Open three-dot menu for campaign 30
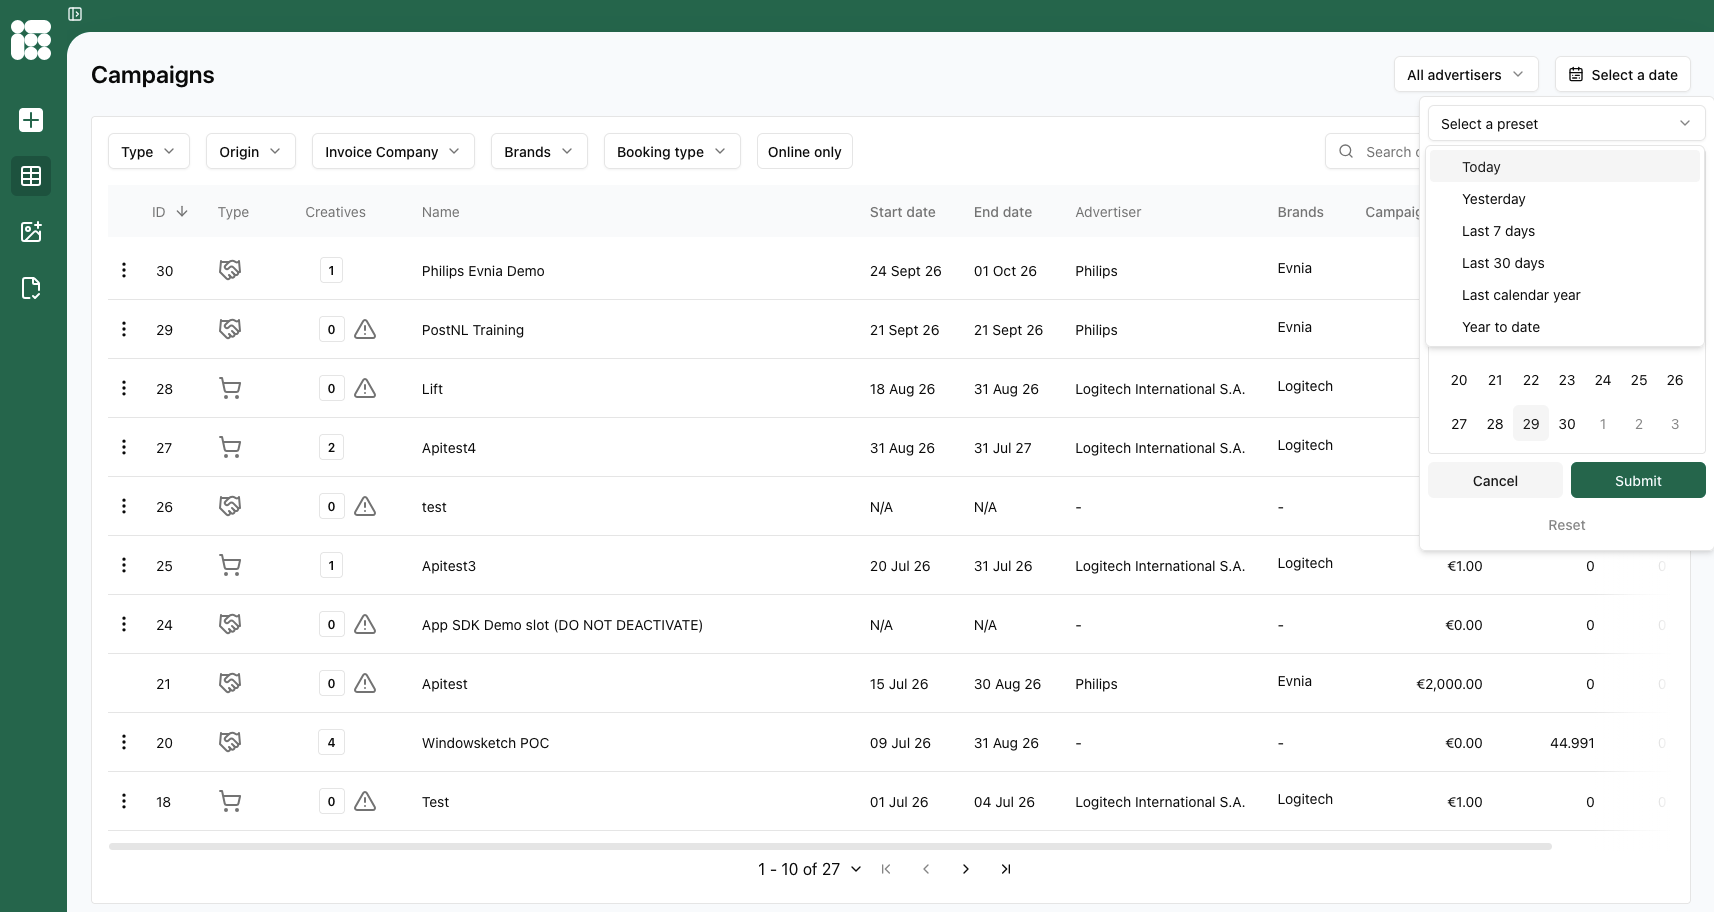Viewport: 1714px width, 912px height. pos(124,270)
